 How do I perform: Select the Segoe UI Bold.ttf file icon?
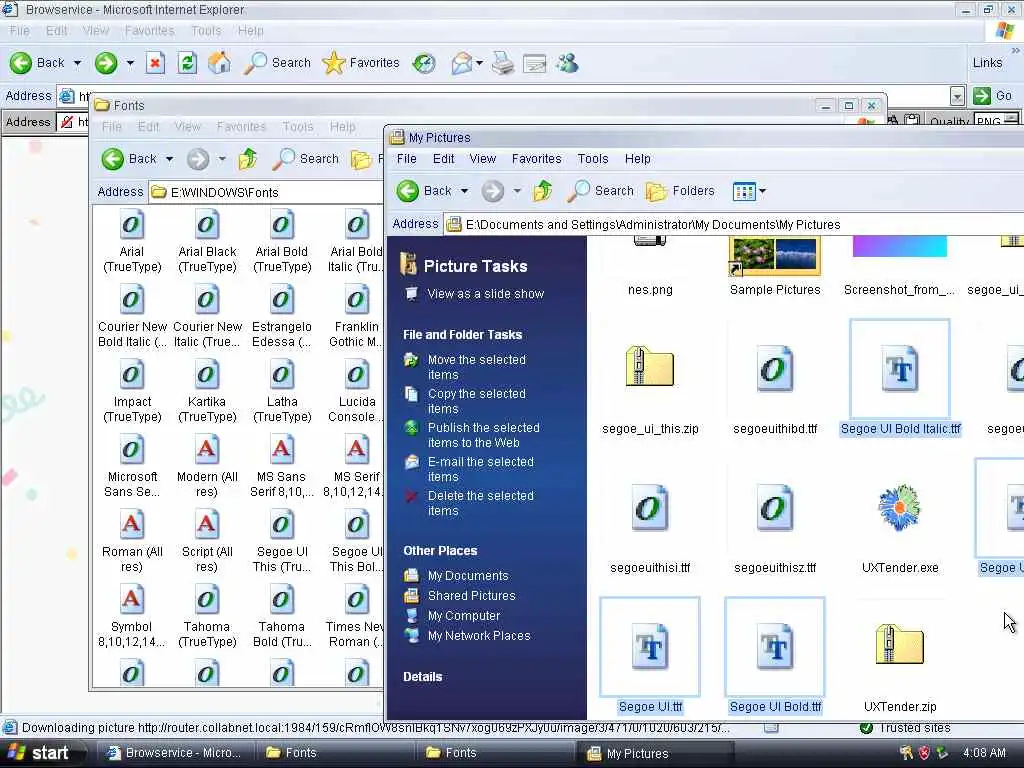pyautogui.click(x=775, y=647)
